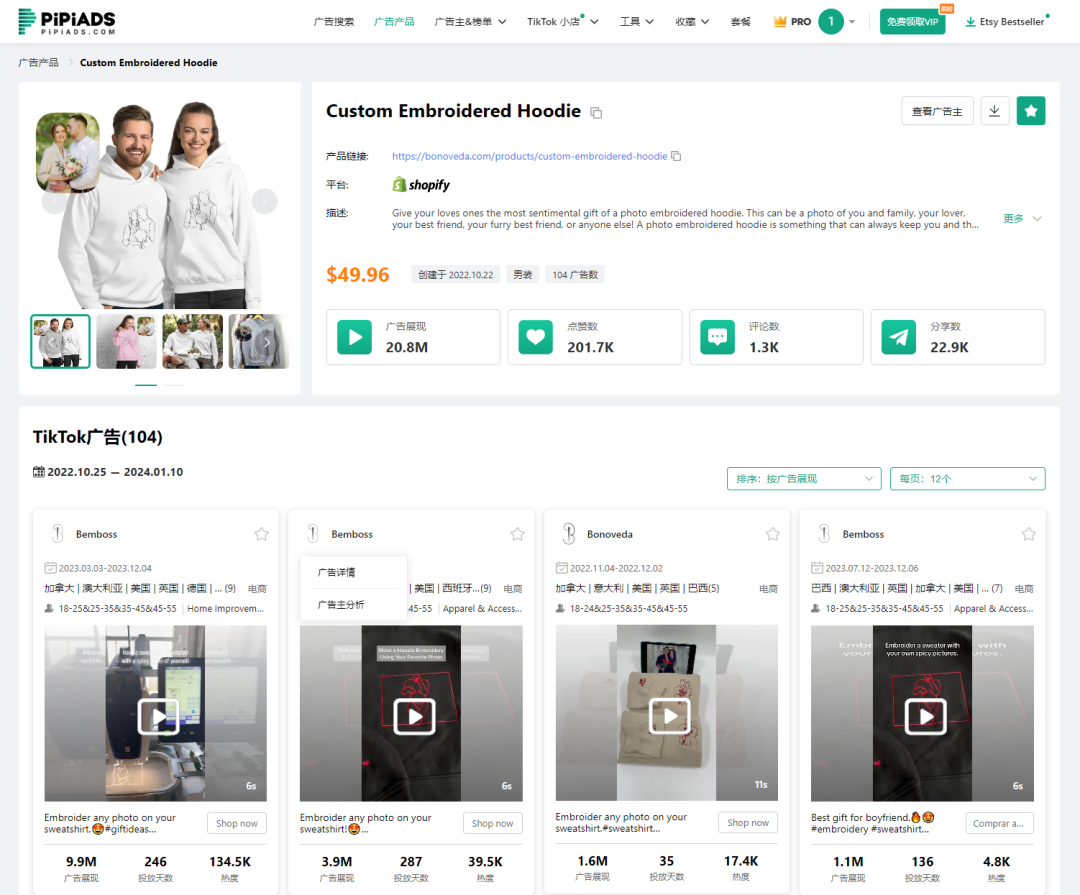Click the 免费领取VIP button
This screenshot has width=1080, height=895.
[x=913, y=21]
